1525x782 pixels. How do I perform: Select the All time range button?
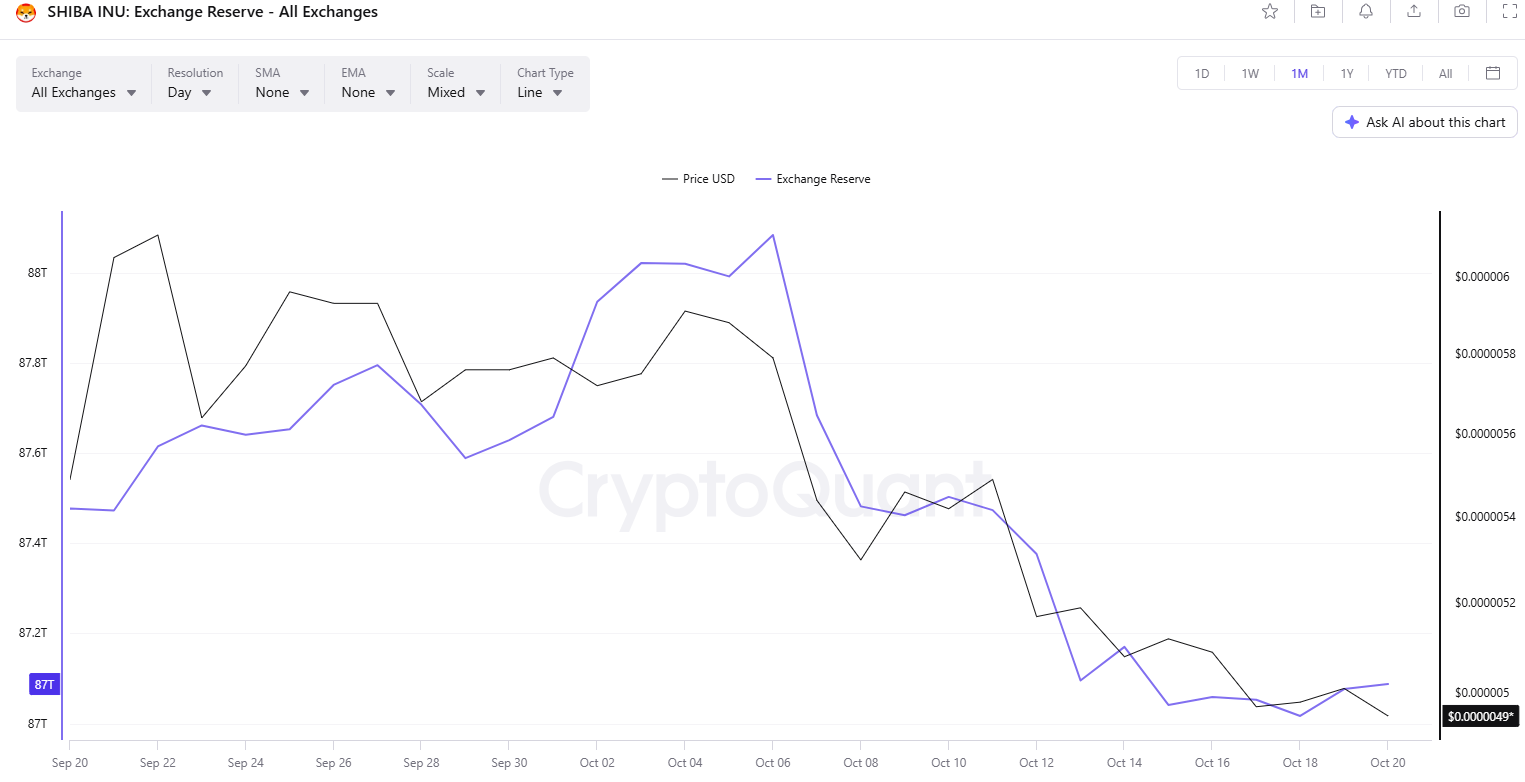[1445, 73]
